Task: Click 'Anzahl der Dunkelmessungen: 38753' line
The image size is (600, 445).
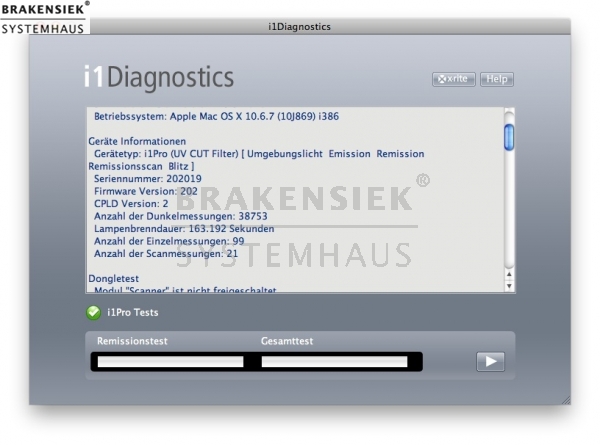Action: (181, 216)
